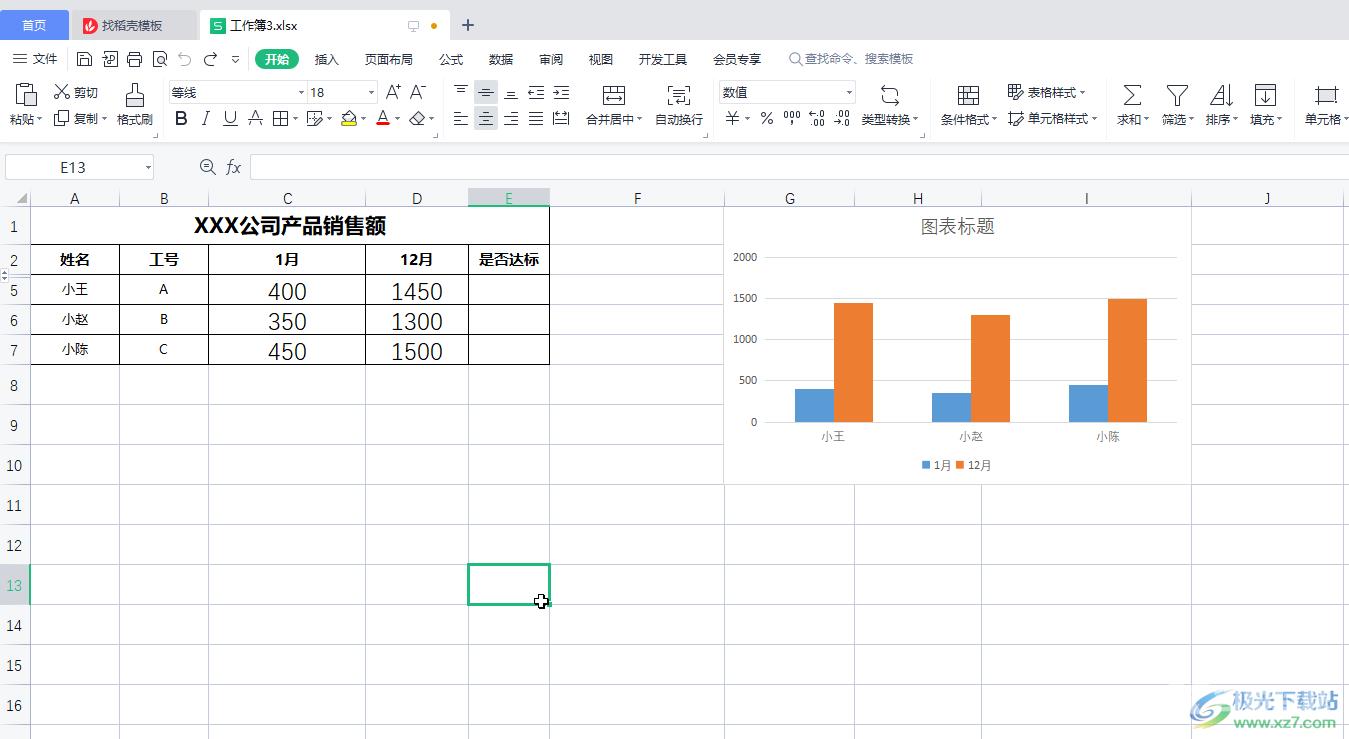Image resolution: width=1349 pixels, height=739 pixels.
Task: Click the formula bar input
Action: 798,167
